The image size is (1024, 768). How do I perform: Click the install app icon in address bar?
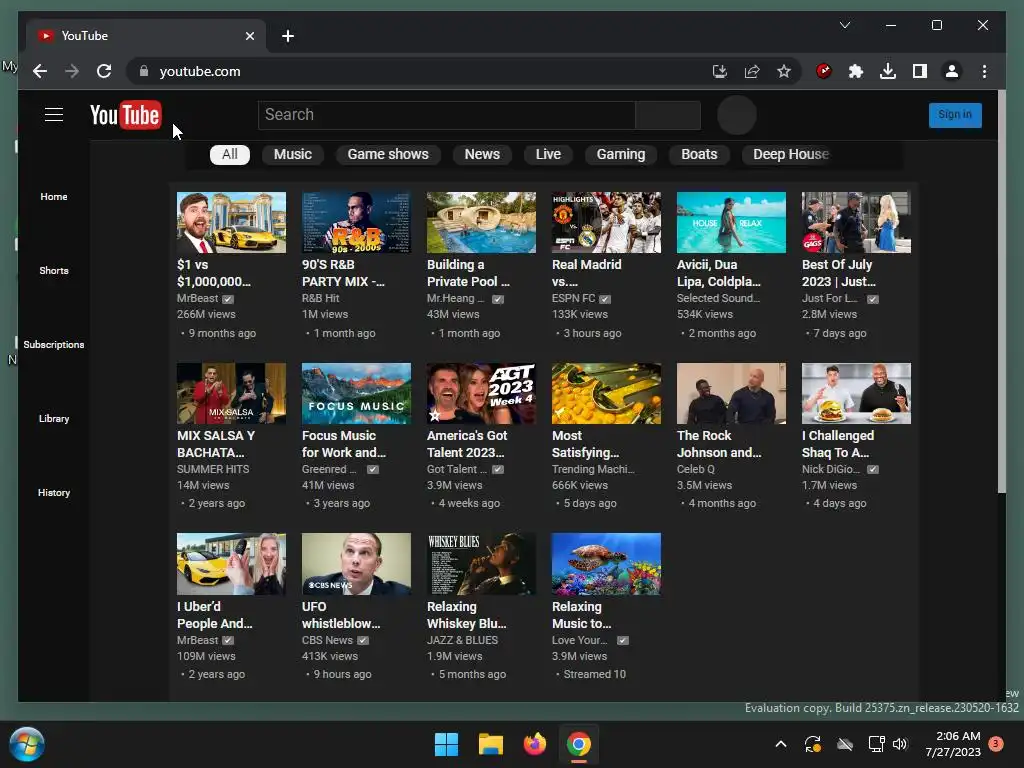pos(720,71)
